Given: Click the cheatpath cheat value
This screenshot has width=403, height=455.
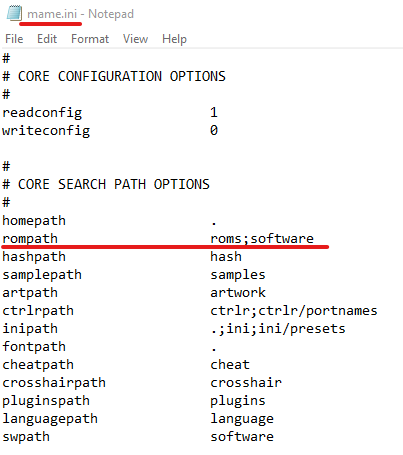Looking at the screenshot, I should [230, 365].
